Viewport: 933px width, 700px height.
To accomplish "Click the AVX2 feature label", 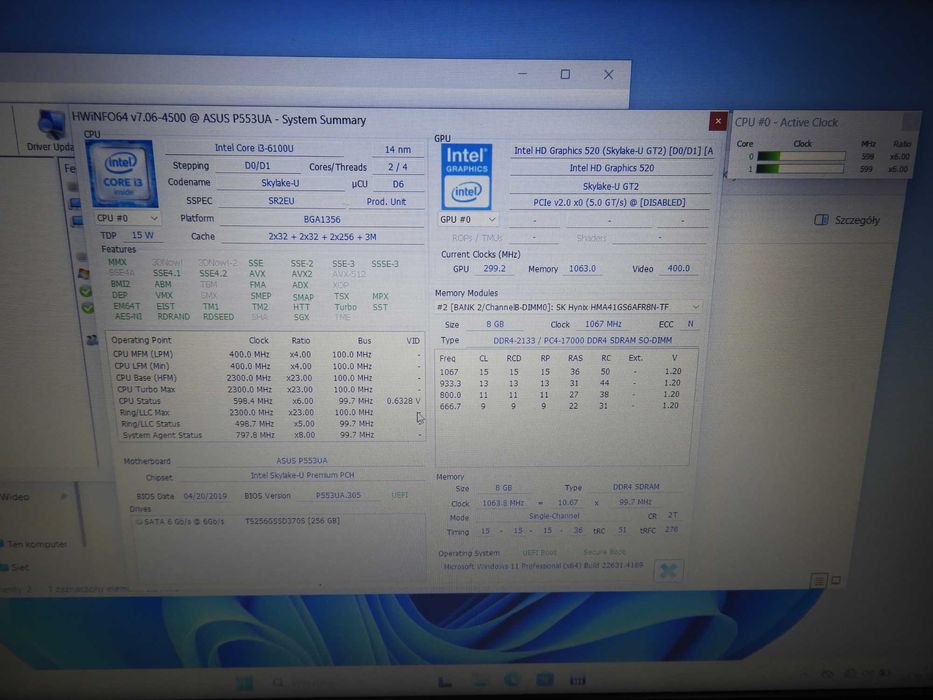I will pyautogui.click(x=302, y=274).
